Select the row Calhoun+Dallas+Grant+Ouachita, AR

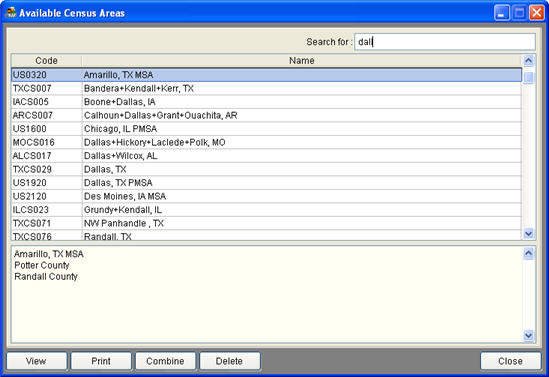tap(266, 116)
